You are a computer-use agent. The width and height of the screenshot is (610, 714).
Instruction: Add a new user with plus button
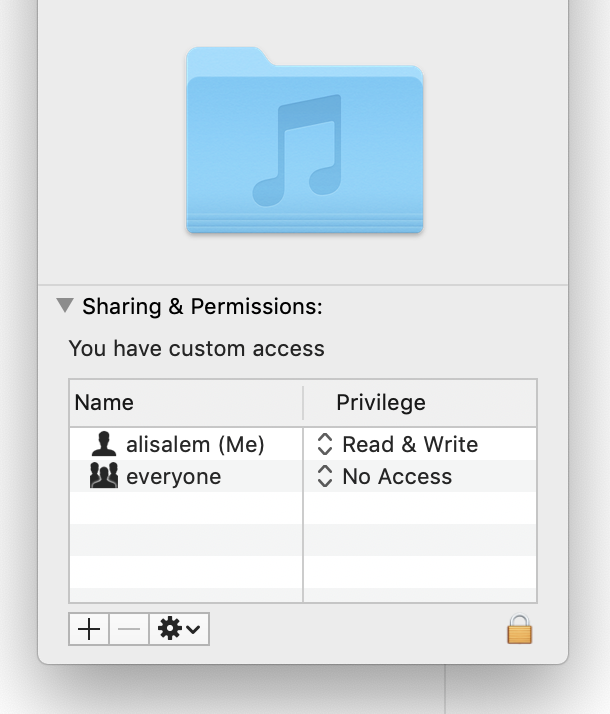point(89,629)
